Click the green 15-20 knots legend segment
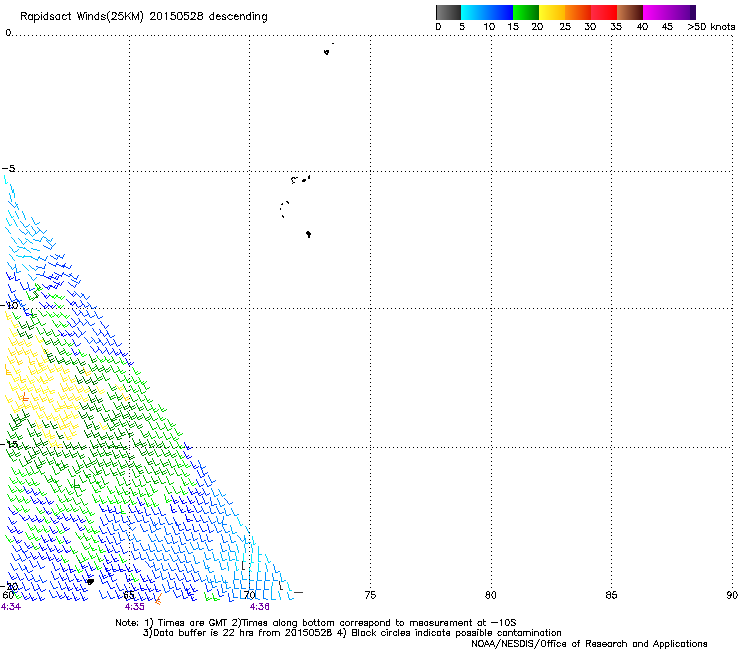The height and width of the screenshot is (650, 740). [x=526, y=12]
